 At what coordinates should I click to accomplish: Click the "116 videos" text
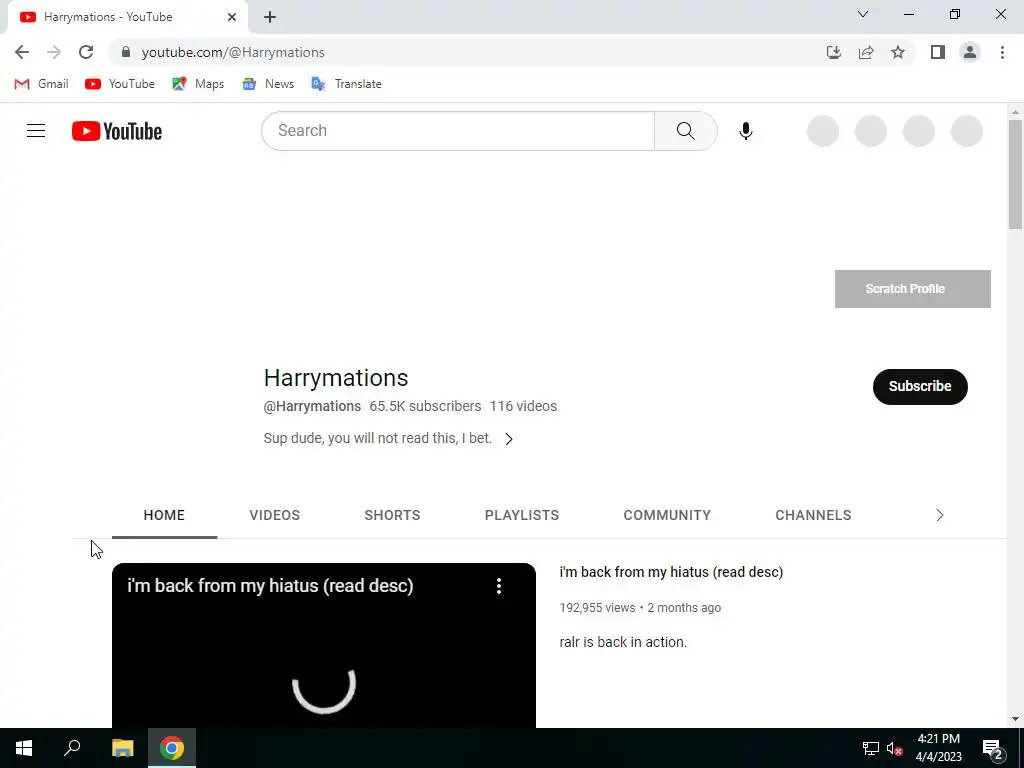523,406
